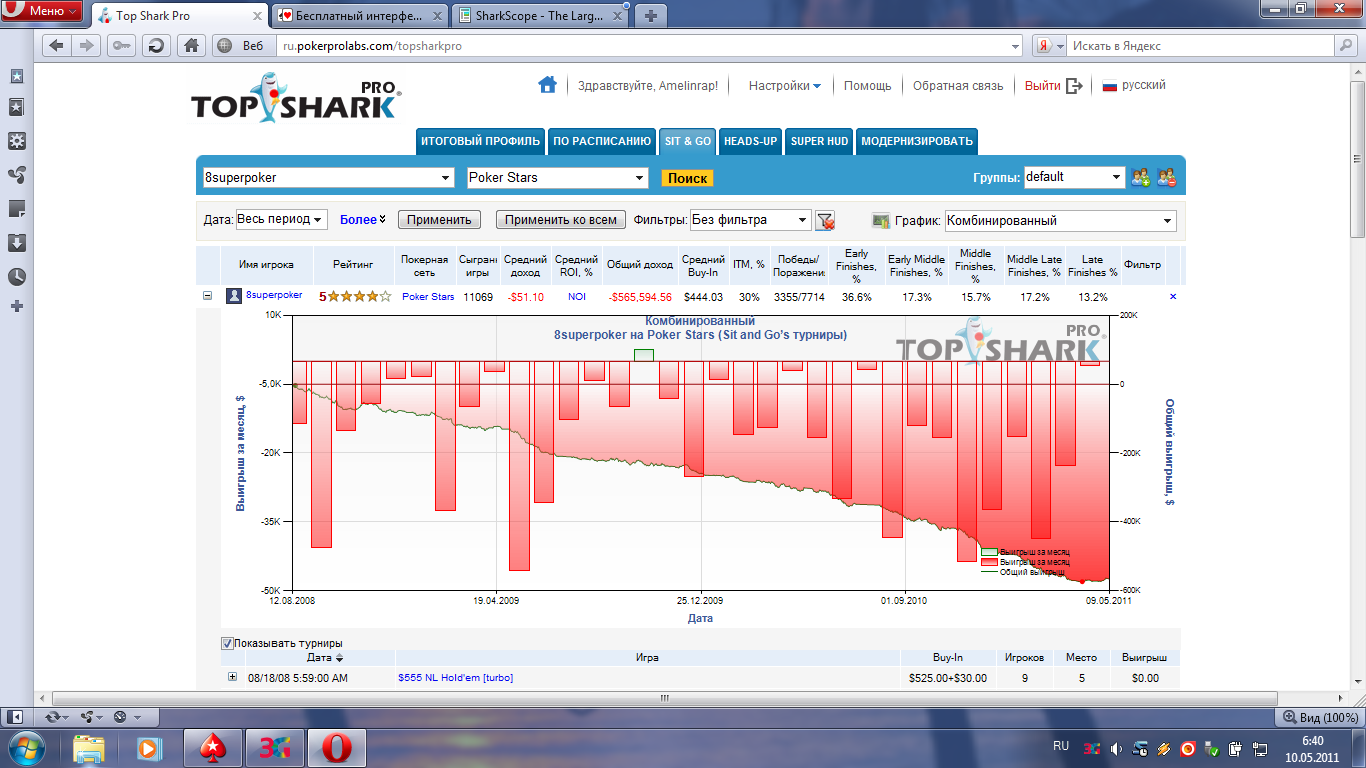Click the clear filter funnel icon
1366x768 pixels.
click(825, 221)
